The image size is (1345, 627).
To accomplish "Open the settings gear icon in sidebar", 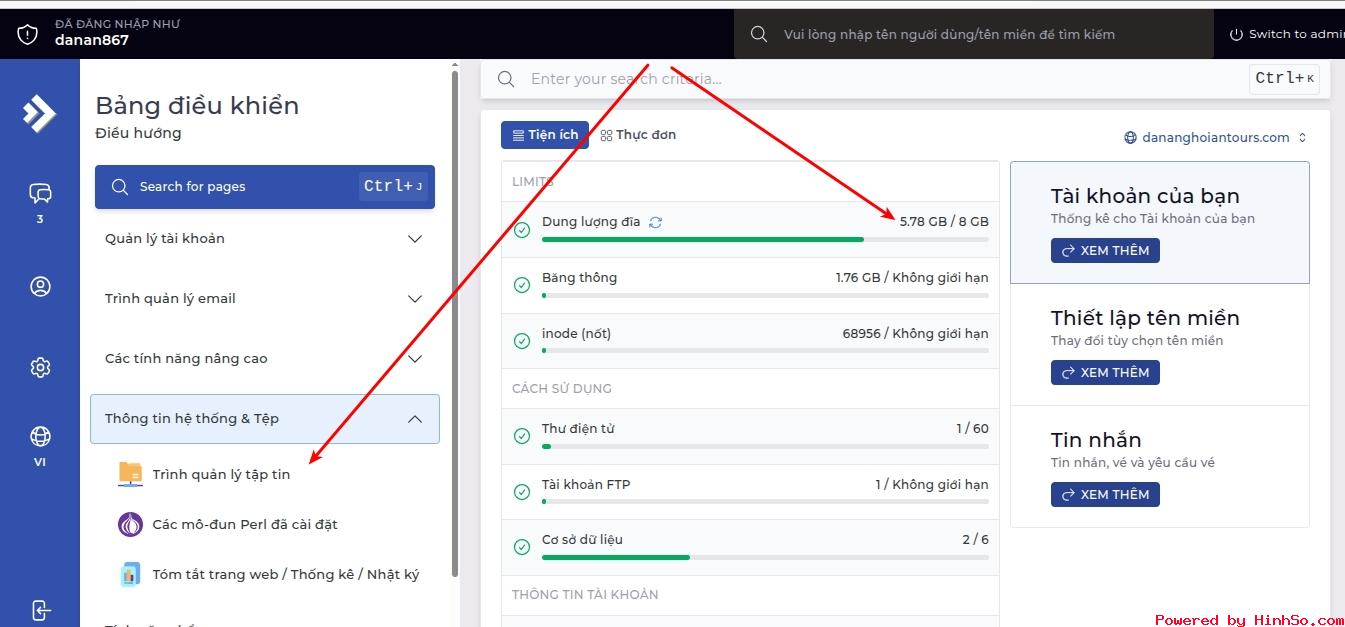I will (40, 368).
